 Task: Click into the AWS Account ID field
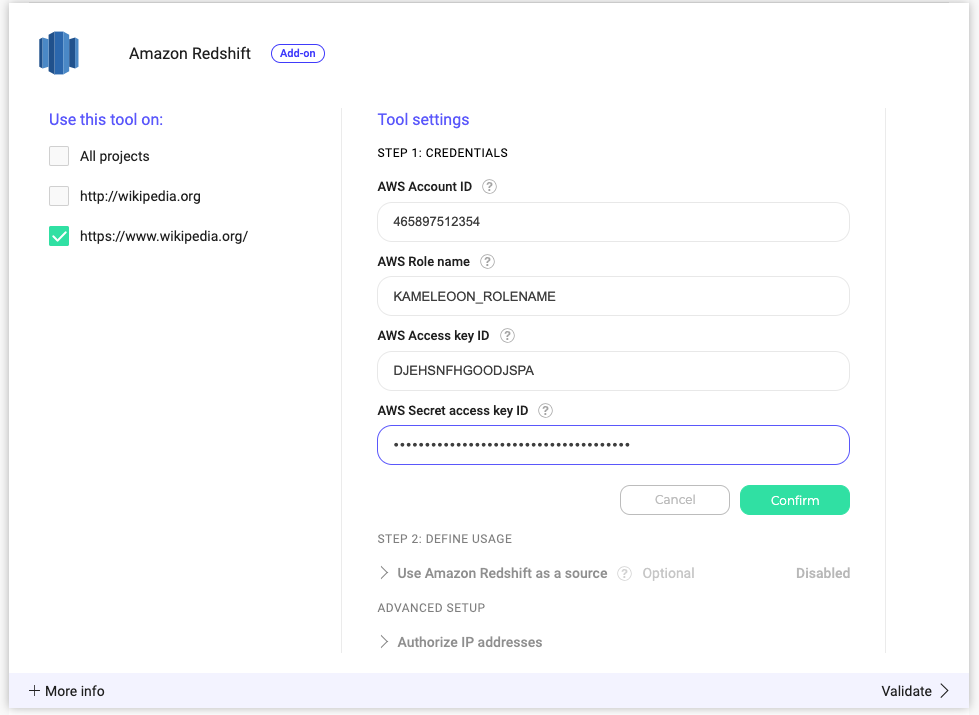(612, 222)
